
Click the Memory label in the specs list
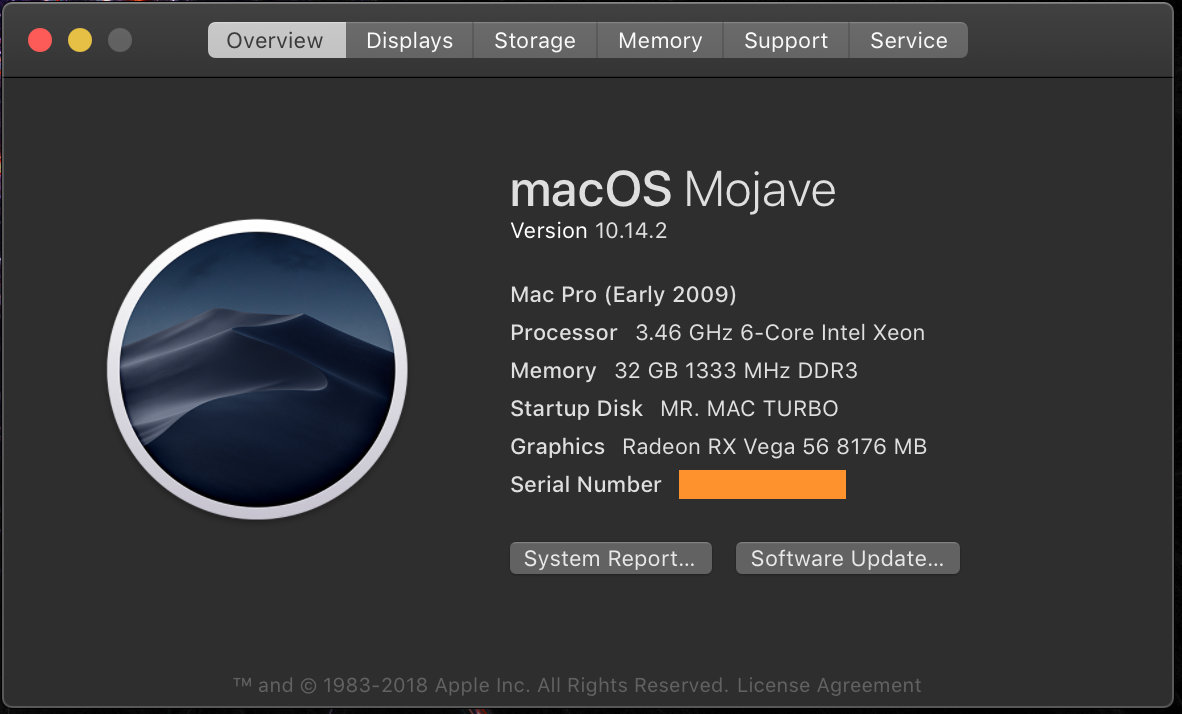(553, 370)
